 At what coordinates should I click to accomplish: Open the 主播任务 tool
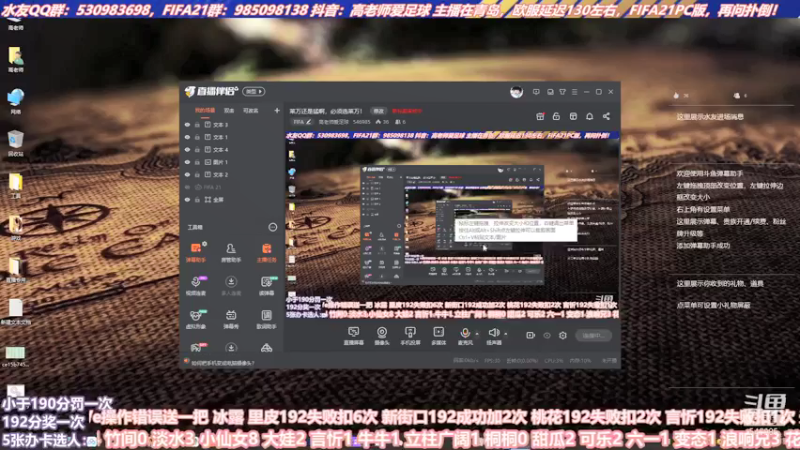[x=266, y=252]
